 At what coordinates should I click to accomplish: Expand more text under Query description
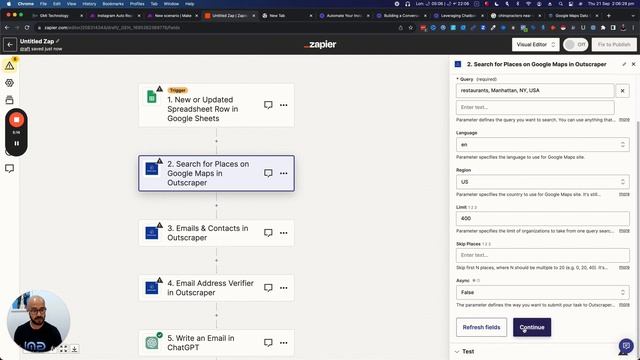tap(624, 120)
